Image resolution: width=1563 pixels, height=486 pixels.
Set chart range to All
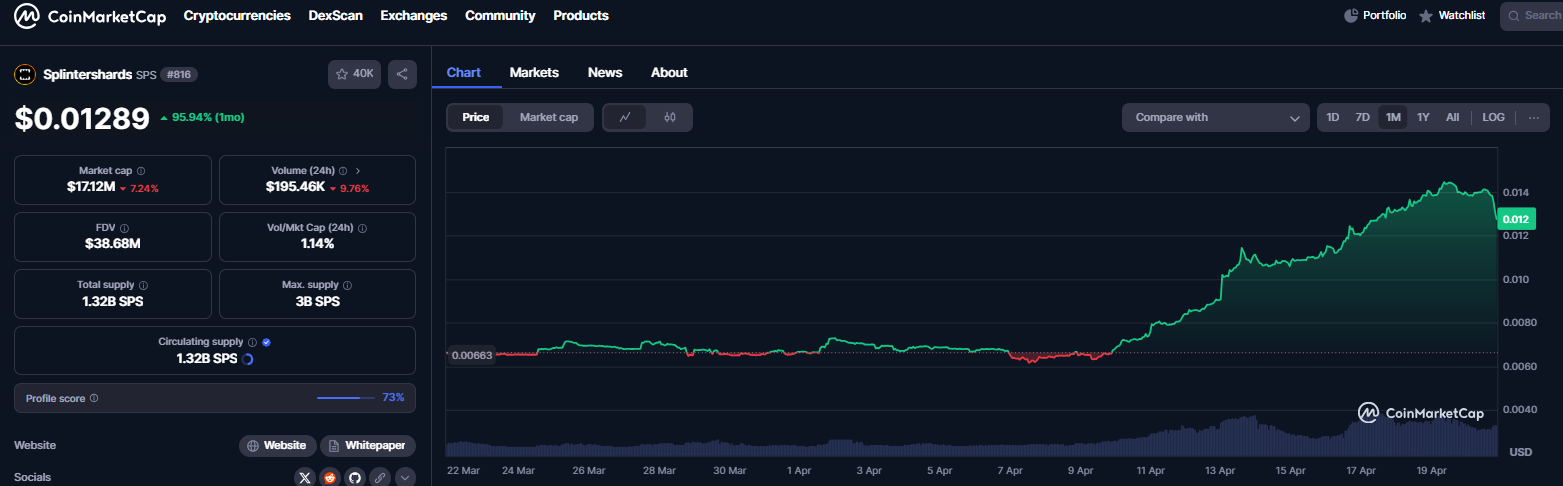pos(1452,117)
